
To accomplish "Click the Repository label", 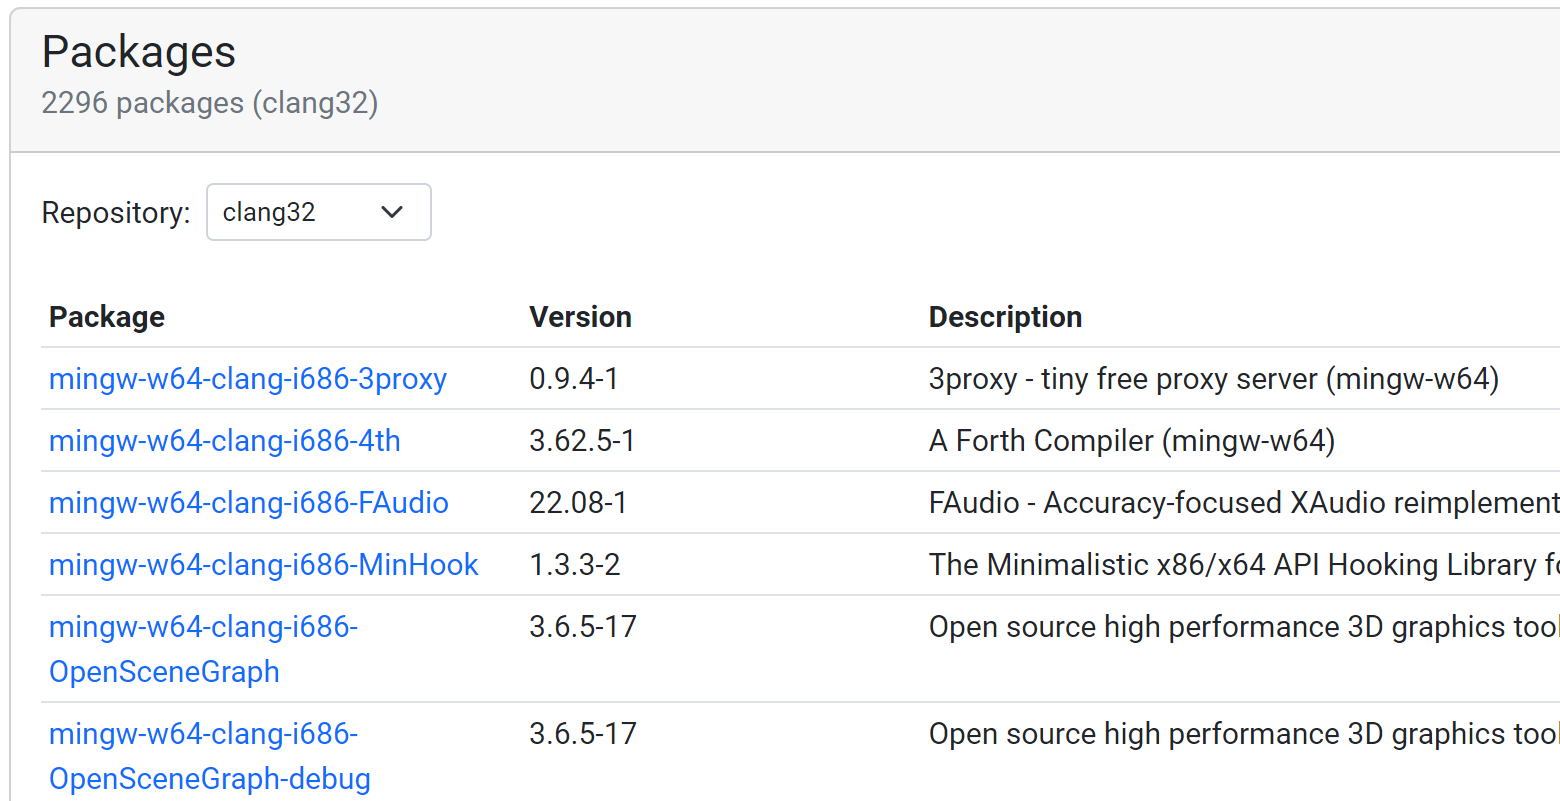I will pos(116,213).
